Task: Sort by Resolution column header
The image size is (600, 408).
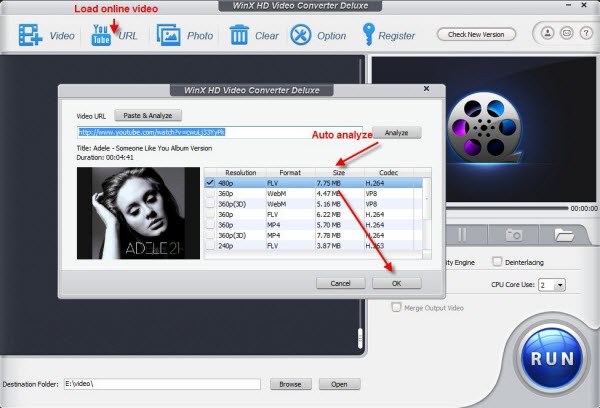Action: [240, 173]
